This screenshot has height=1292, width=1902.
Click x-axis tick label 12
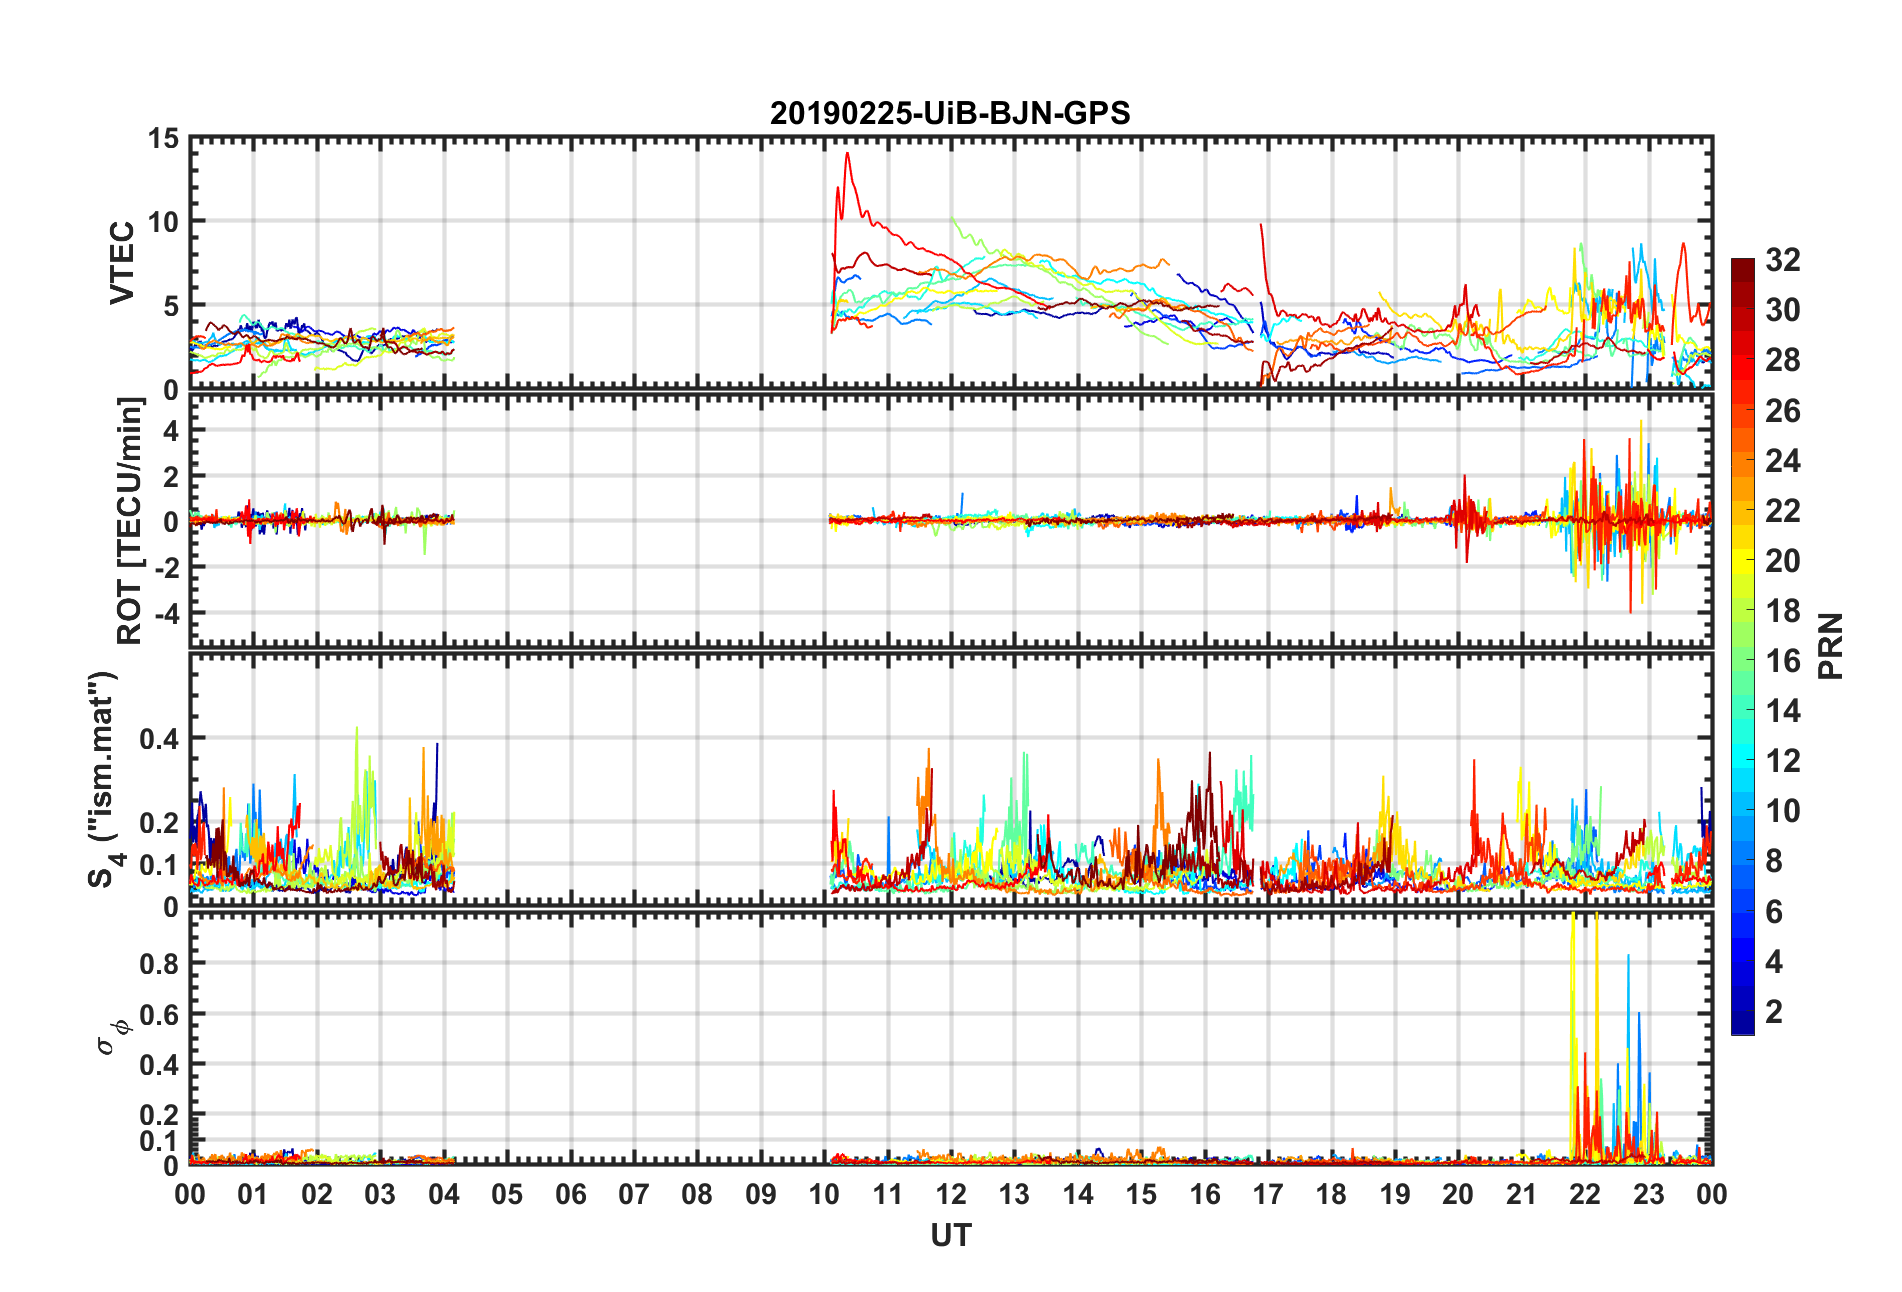pos(951,1194)
